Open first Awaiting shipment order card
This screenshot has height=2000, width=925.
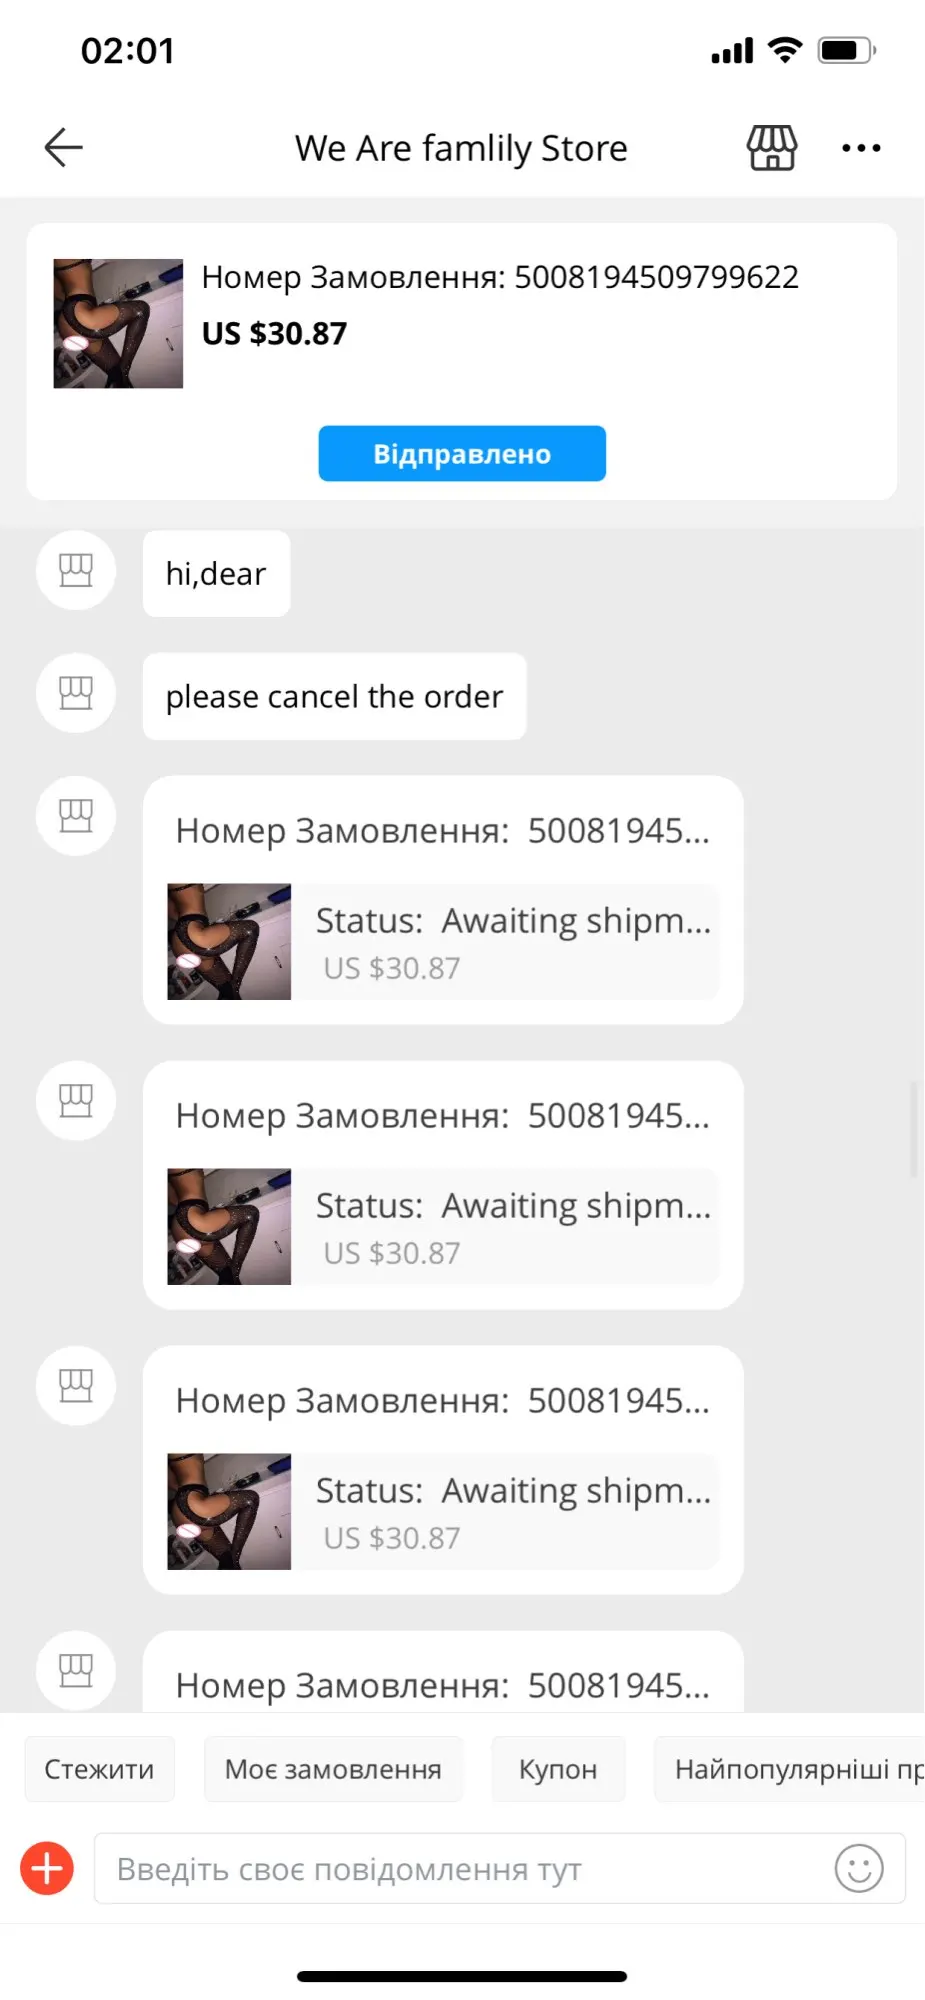(x=443, y=900)
